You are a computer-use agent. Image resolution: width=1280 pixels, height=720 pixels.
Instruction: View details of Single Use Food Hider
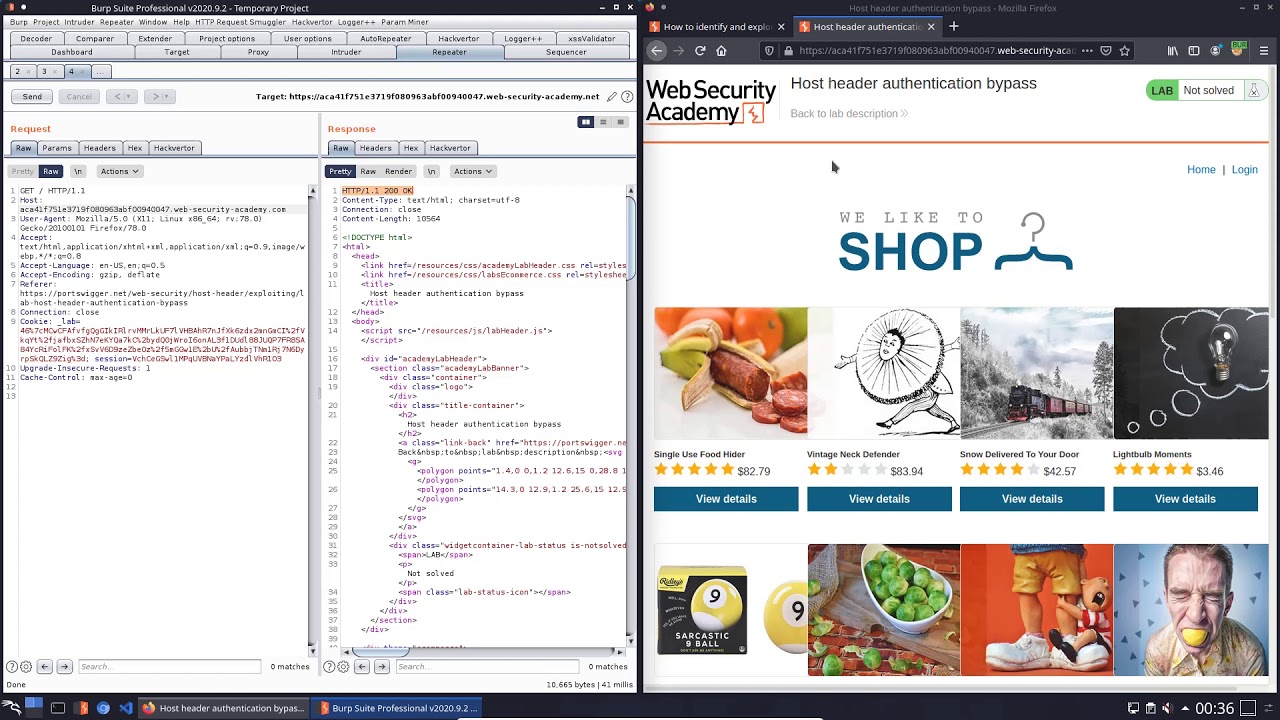click(x=726, y=499)
